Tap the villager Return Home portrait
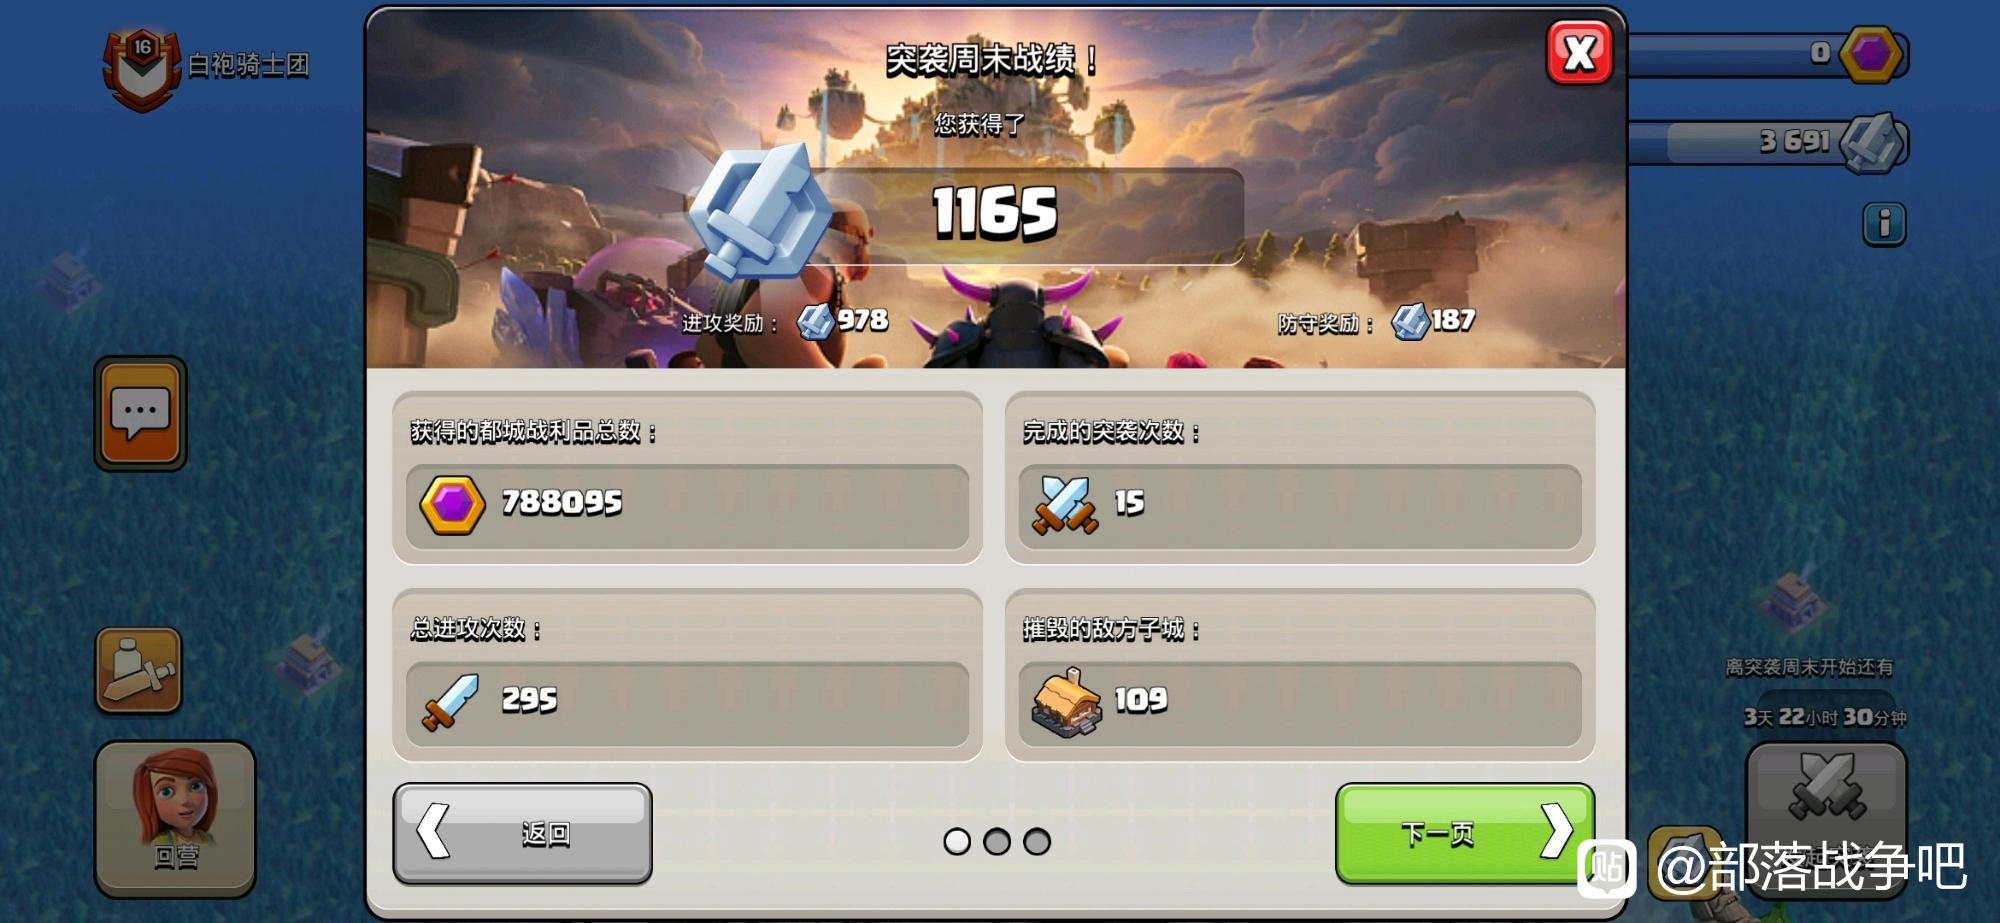Image resolution: width=2000 pixels, height=923 pixels. [x=175, y=818]
